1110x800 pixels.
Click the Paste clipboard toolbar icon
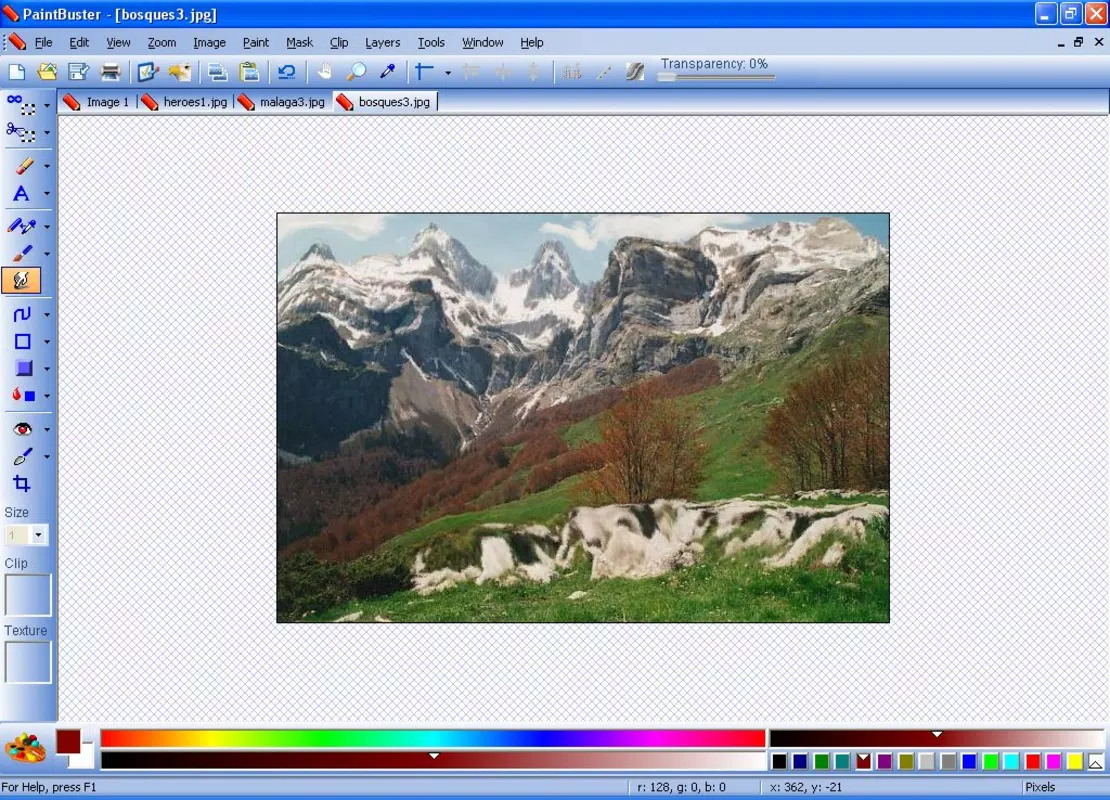click(249, 72)
